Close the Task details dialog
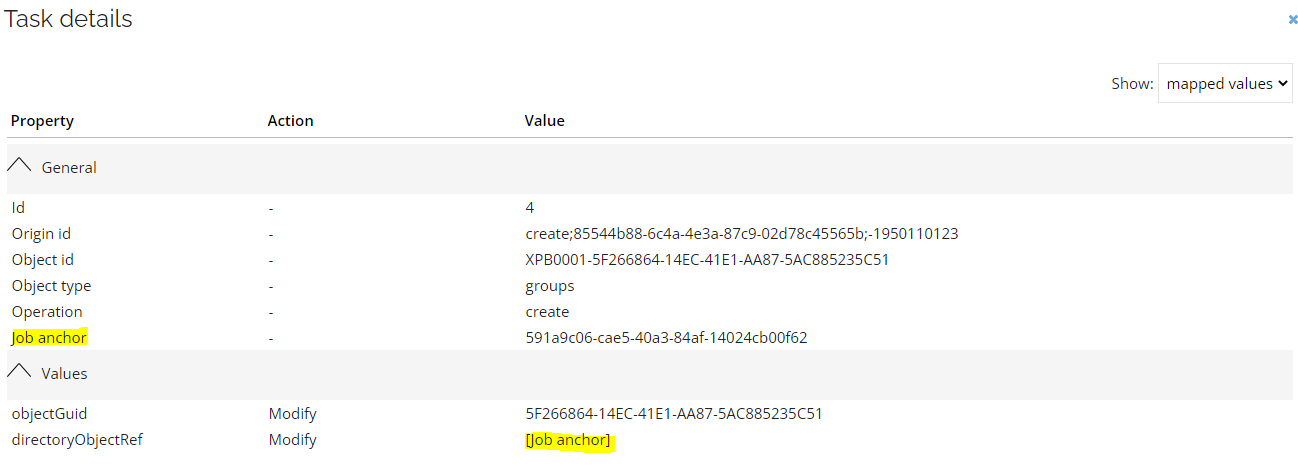The image size is (1298, 467). [x=1292, y=19]
